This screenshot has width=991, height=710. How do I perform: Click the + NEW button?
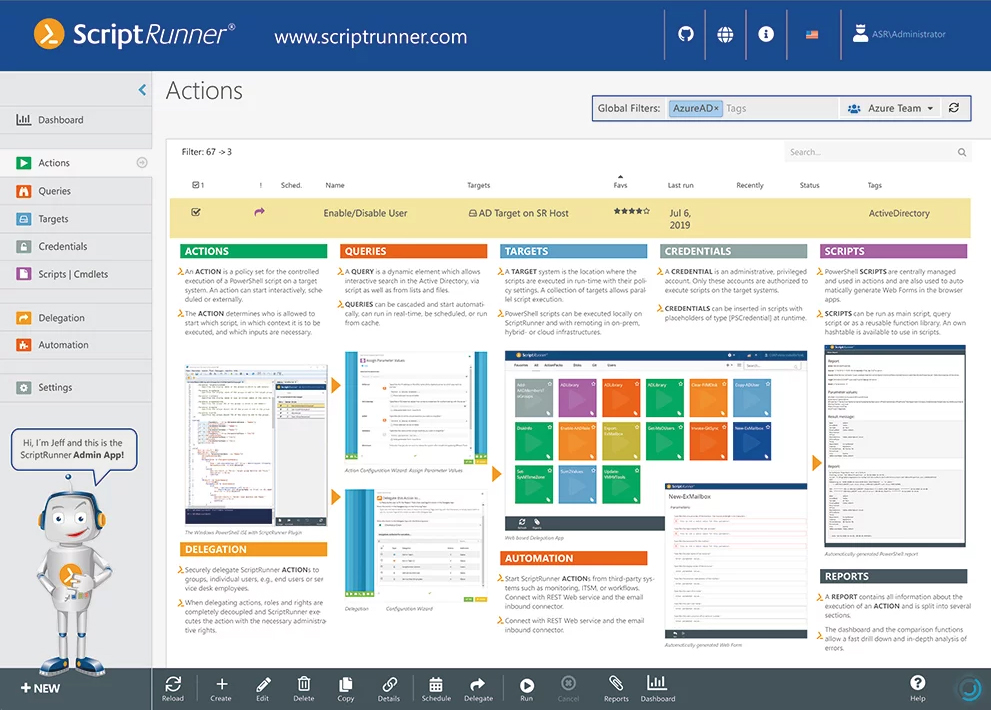tap(40, 688)
